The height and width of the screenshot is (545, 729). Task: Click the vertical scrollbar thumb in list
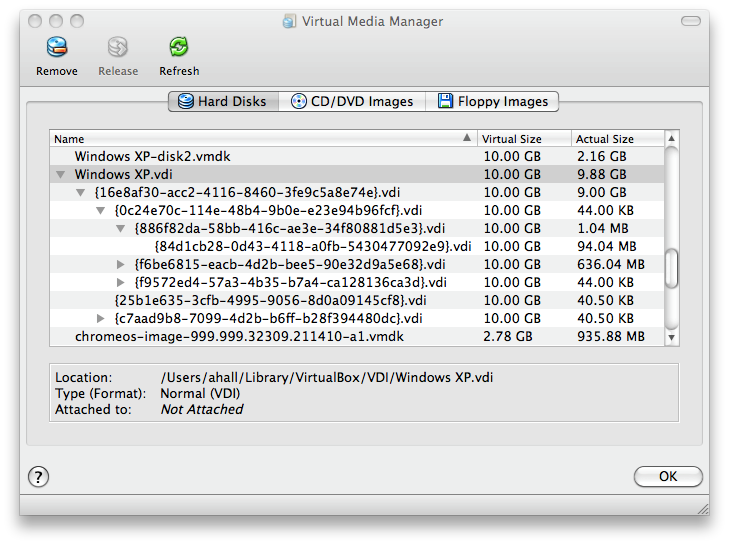pyautogui.click(x=672, y=268)
